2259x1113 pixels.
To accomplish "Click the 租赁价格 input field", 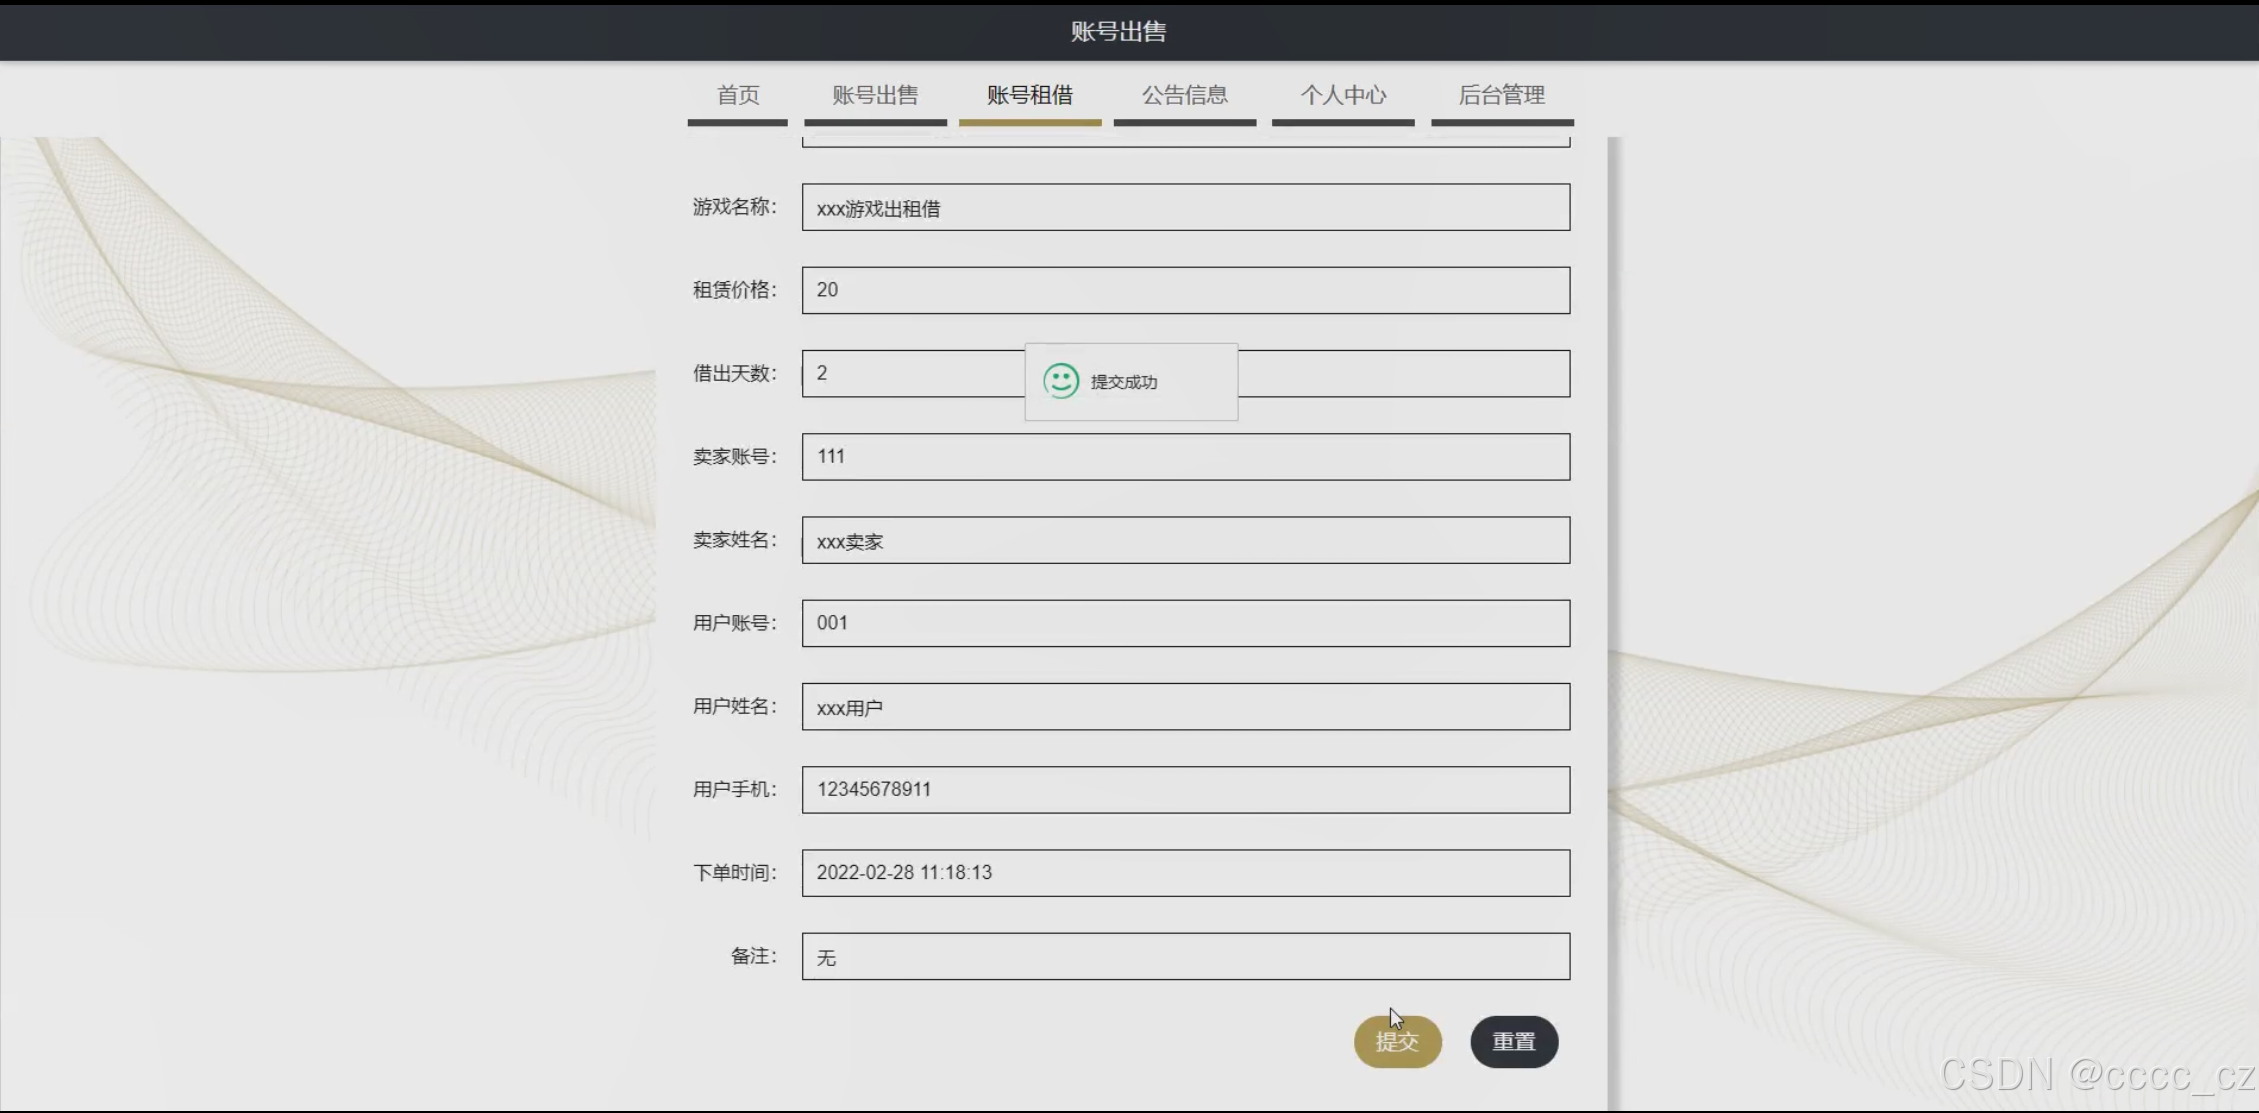I will (x=1185, y=290).
